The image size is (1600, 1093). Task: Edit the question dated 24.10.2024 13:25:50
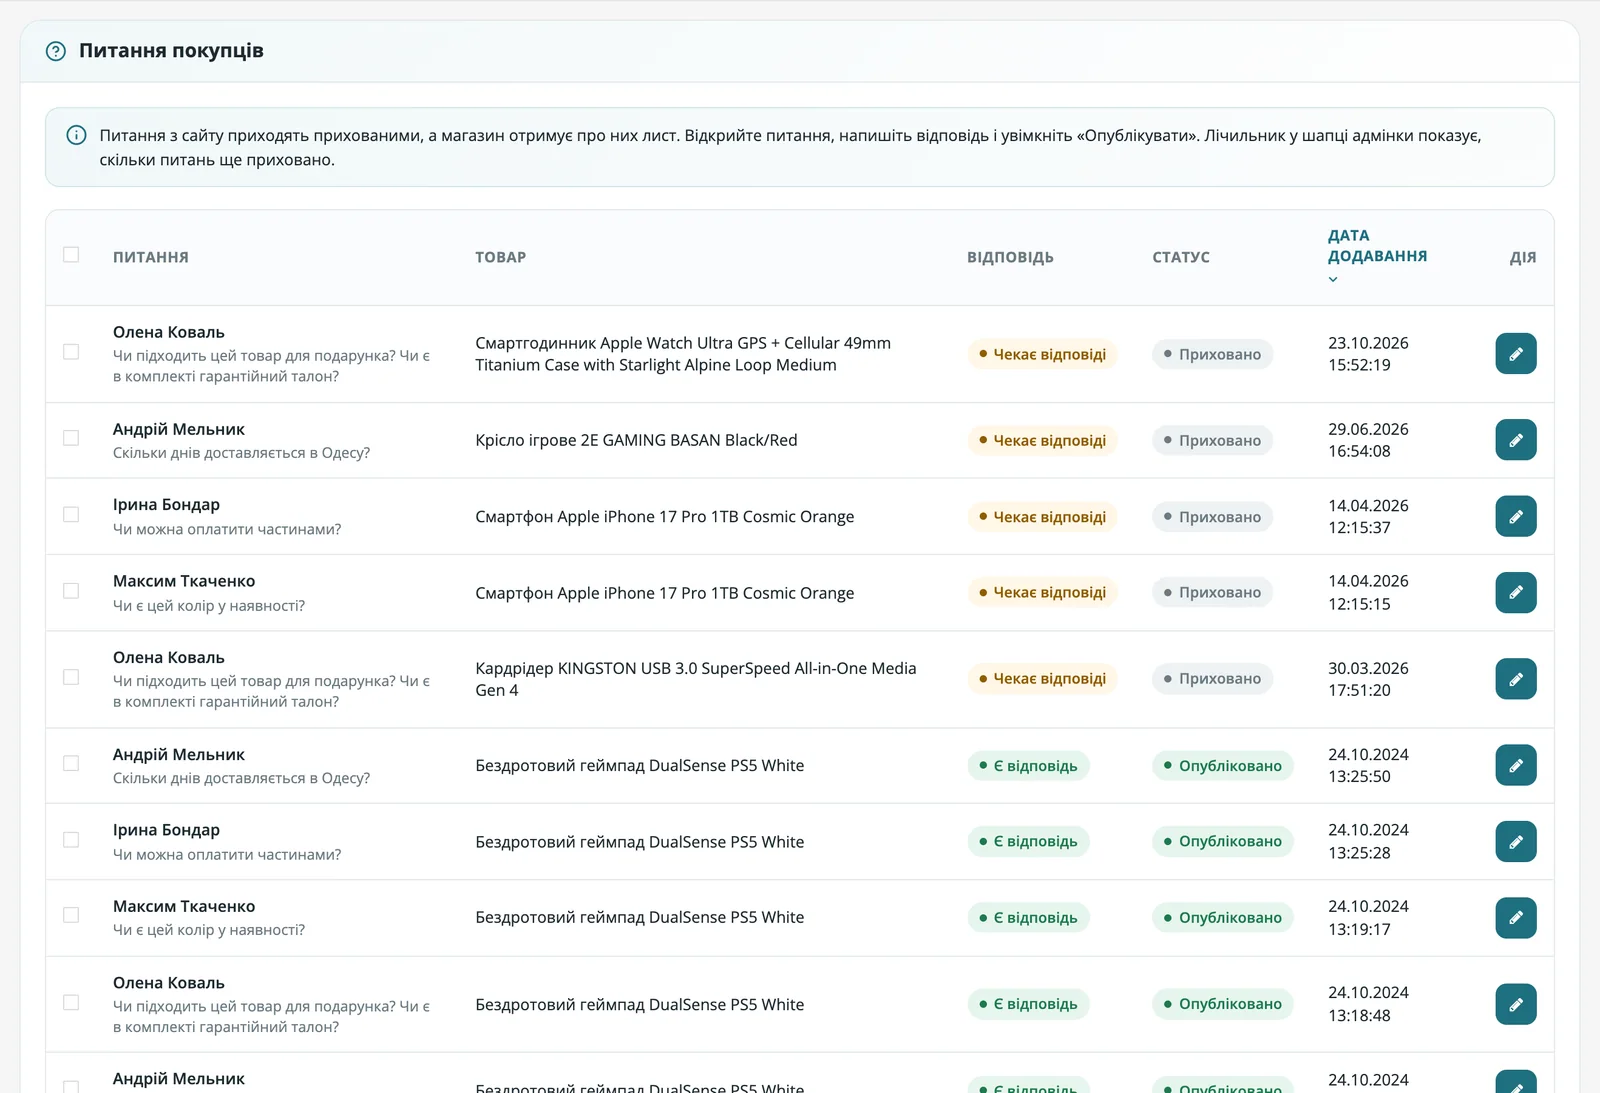pyautogui.click(x=1516, y=765)
